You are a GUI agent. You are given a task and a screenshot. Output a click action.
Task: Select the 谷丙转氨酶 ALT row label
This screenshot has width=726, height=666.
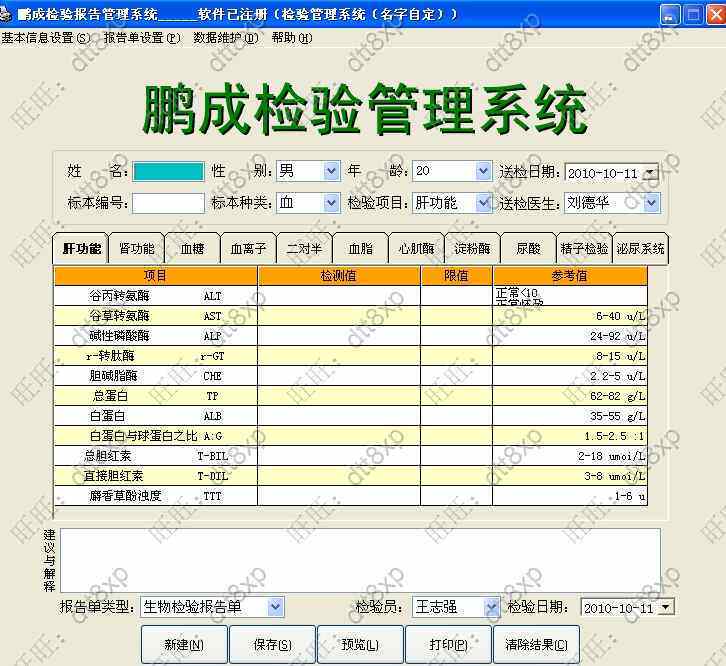pos(156,295)
